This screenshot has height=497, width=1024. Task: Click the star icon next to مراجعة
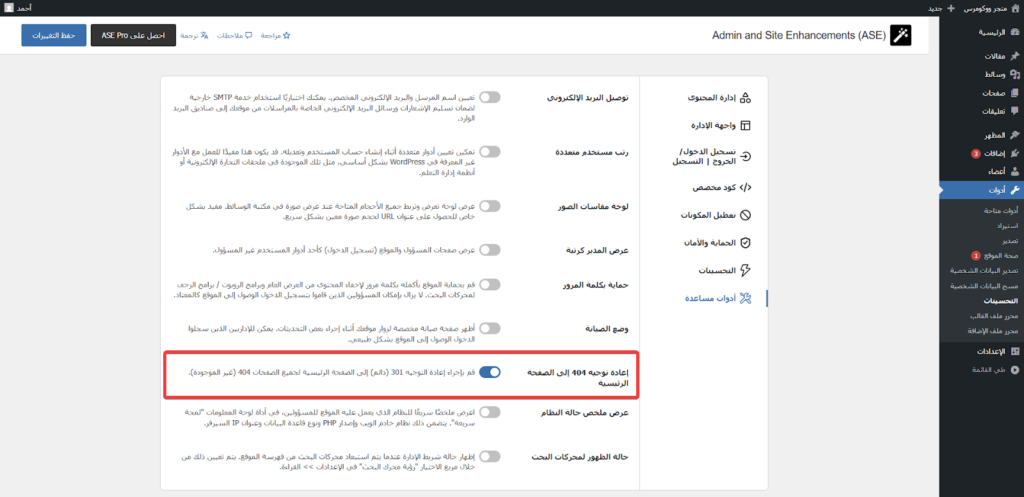pyautogui.click(x=286, y=35)
